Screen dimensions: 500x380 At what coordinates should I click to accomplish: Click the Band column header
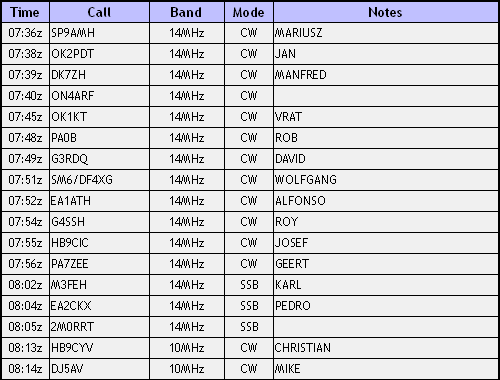[187, 12]
